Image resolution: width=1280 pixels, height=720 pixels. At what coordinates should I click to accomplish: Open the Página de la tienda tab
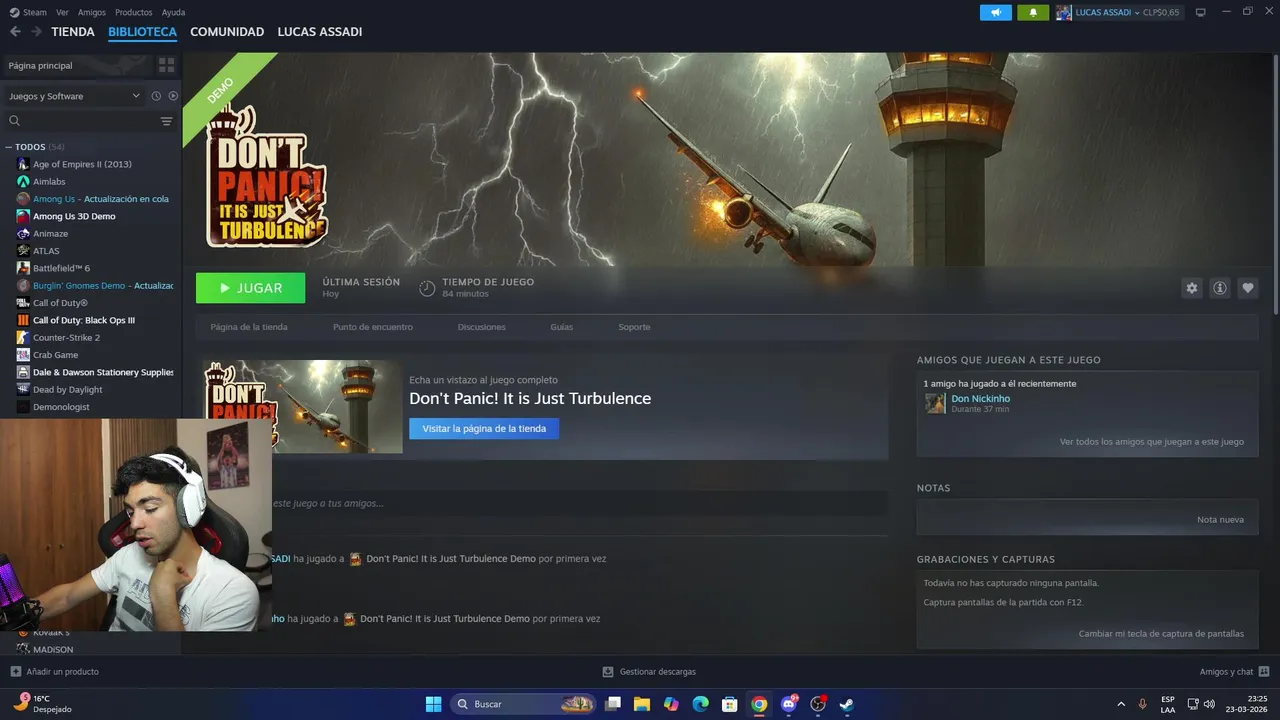click(x=249, y=327)
